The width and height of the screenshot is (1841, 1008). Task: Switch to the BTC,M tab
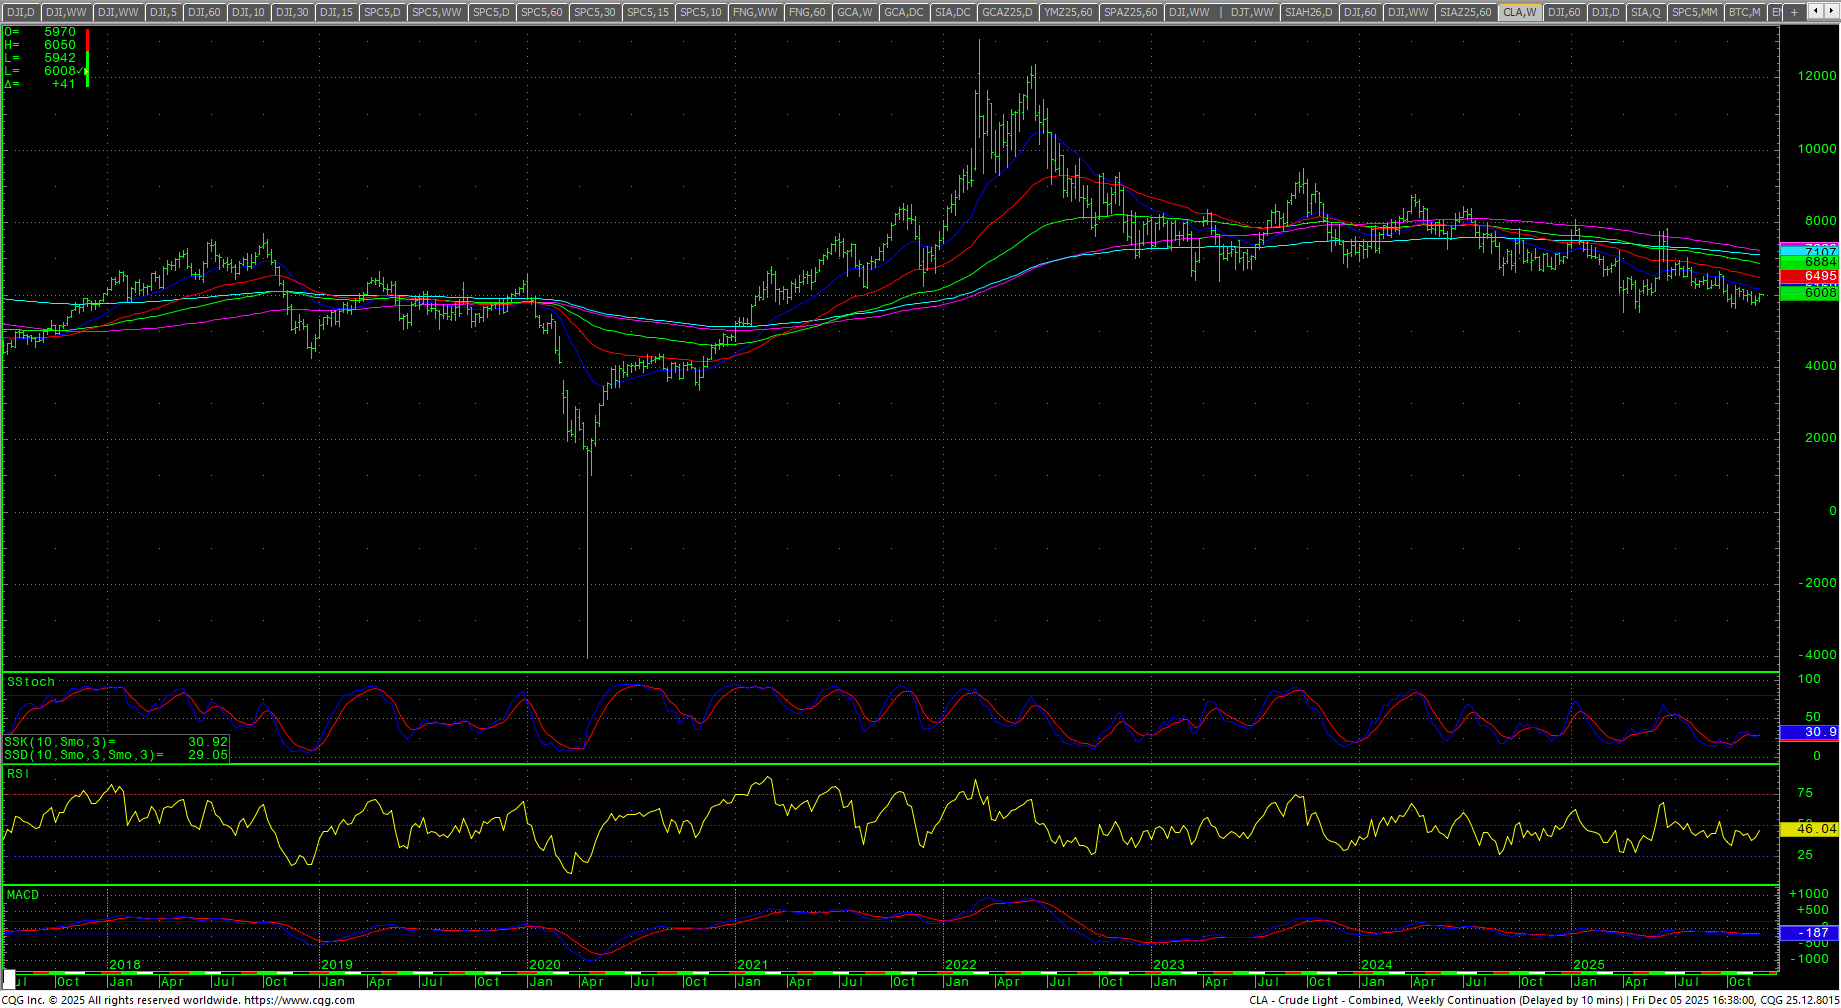[1745, 12]
